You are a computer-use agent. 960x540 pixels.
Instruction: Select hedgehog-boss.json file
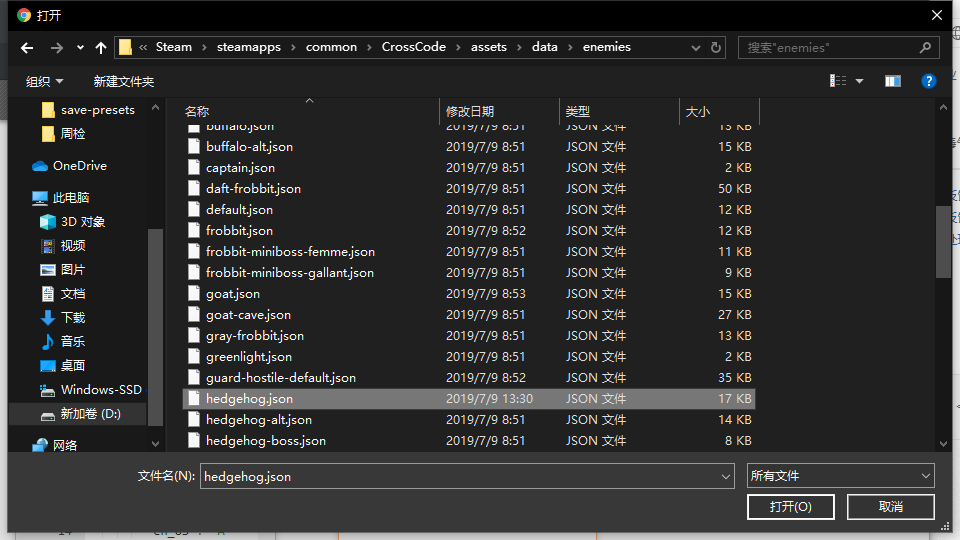(469, 441)
